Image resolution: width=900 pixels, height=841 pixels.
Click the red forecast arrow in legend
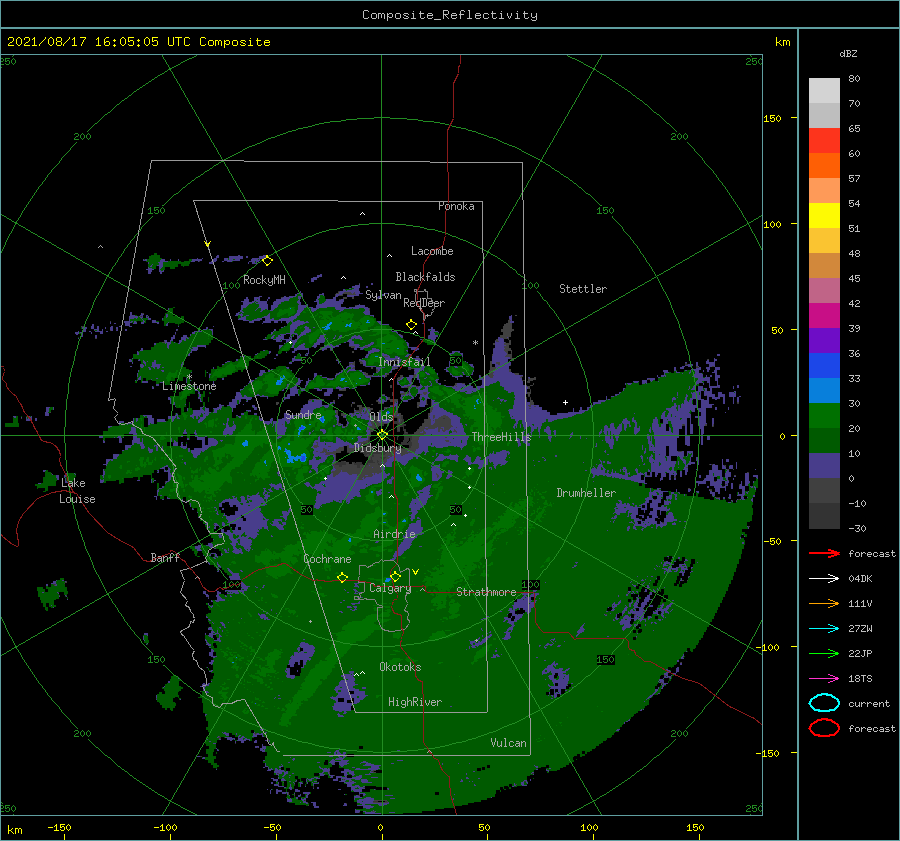click(824, 553)
